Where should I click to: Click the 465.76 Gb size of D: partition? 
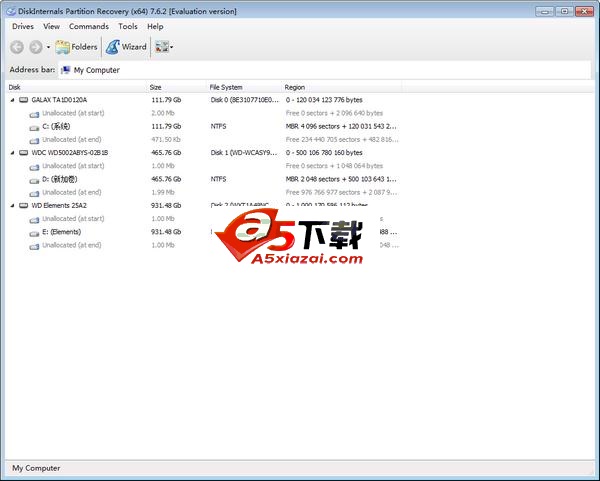point(166,179)
